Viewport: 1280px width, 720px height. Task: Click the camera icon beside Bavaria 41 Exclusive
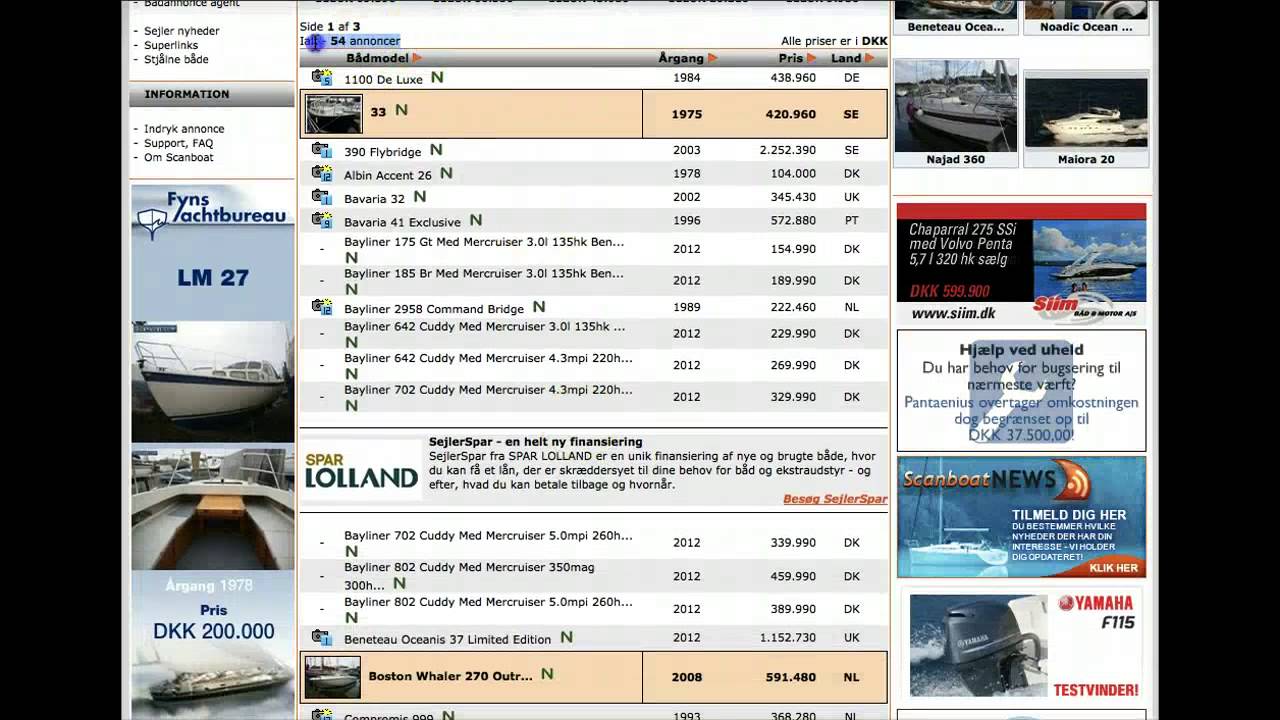[x=321, y=220]
